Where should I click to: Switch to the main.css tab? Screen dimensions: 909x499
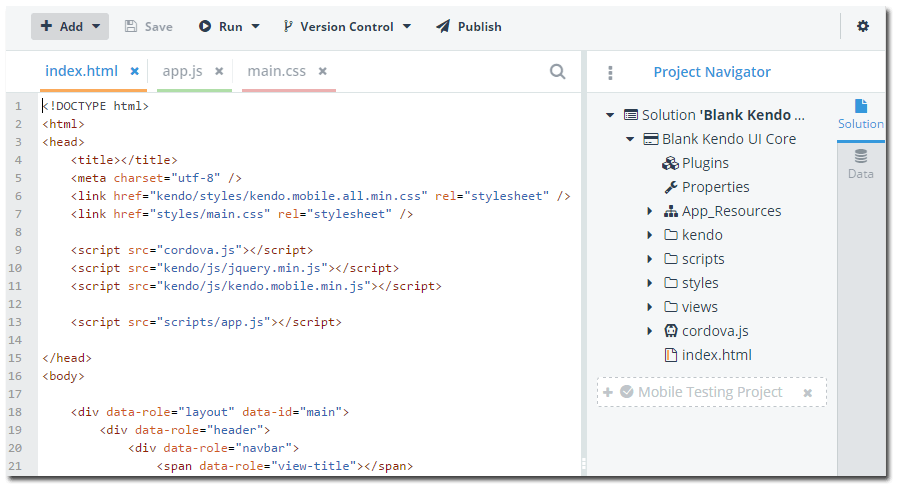point(277,71)
